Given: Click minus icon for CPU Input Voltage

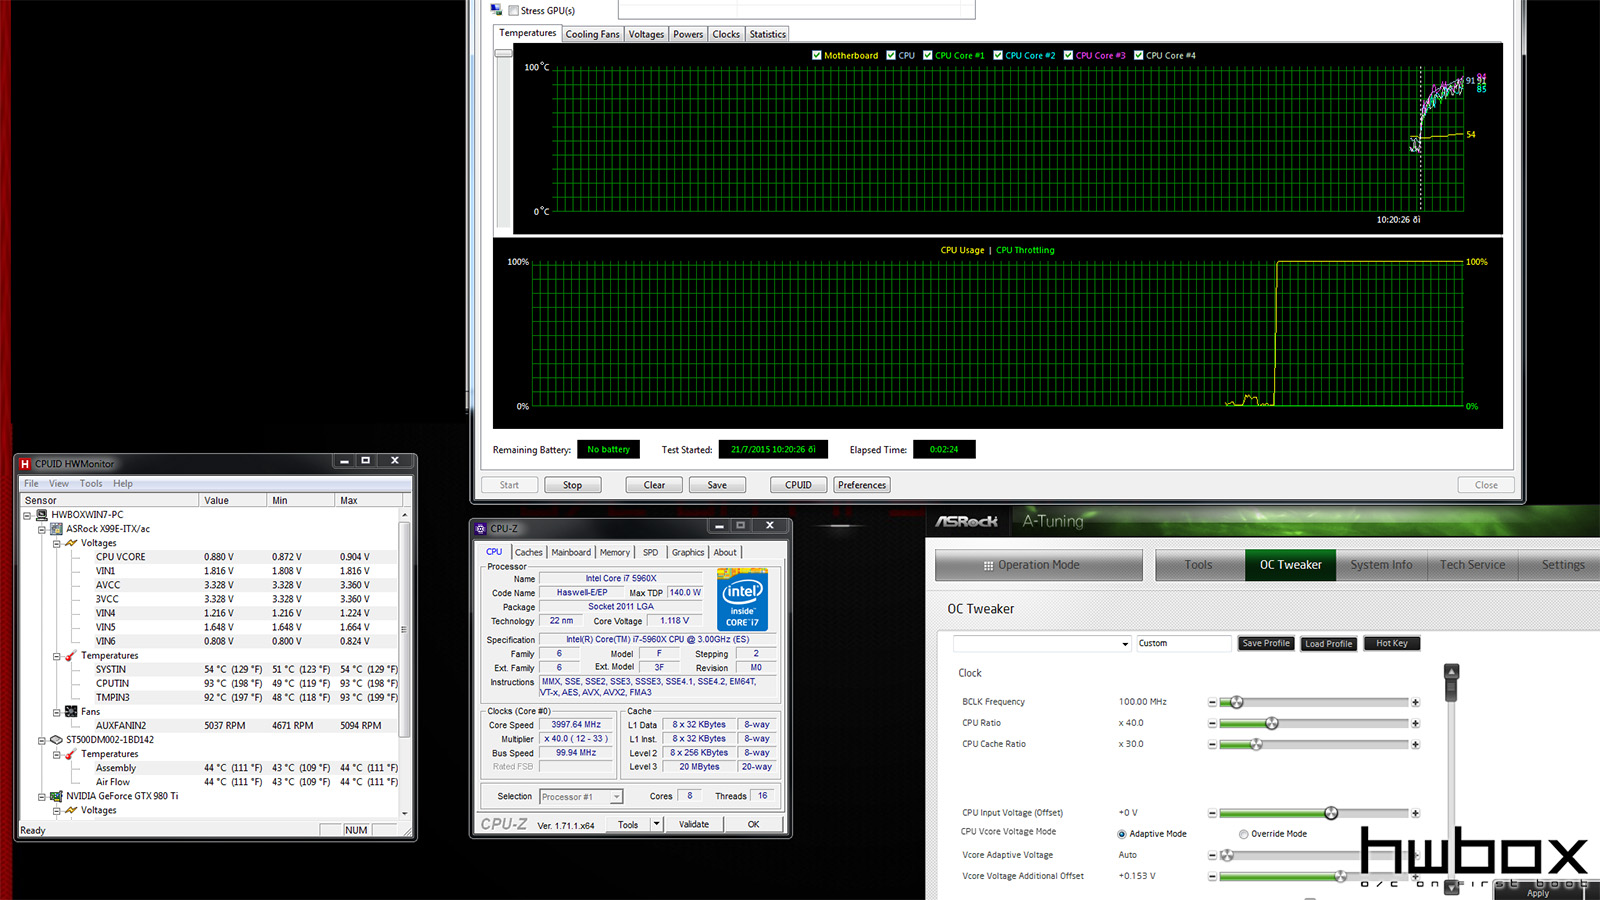Looking at the screenshot, I should [x=1212, y=814].
